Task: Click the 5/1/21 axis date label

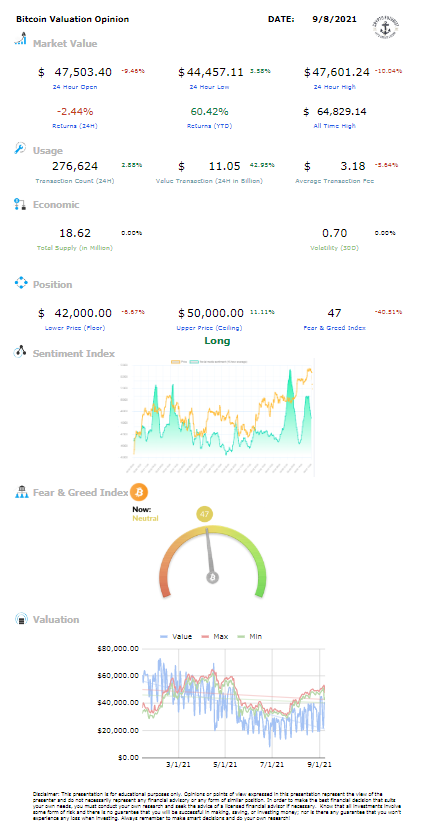Action: tap(226, 765)
